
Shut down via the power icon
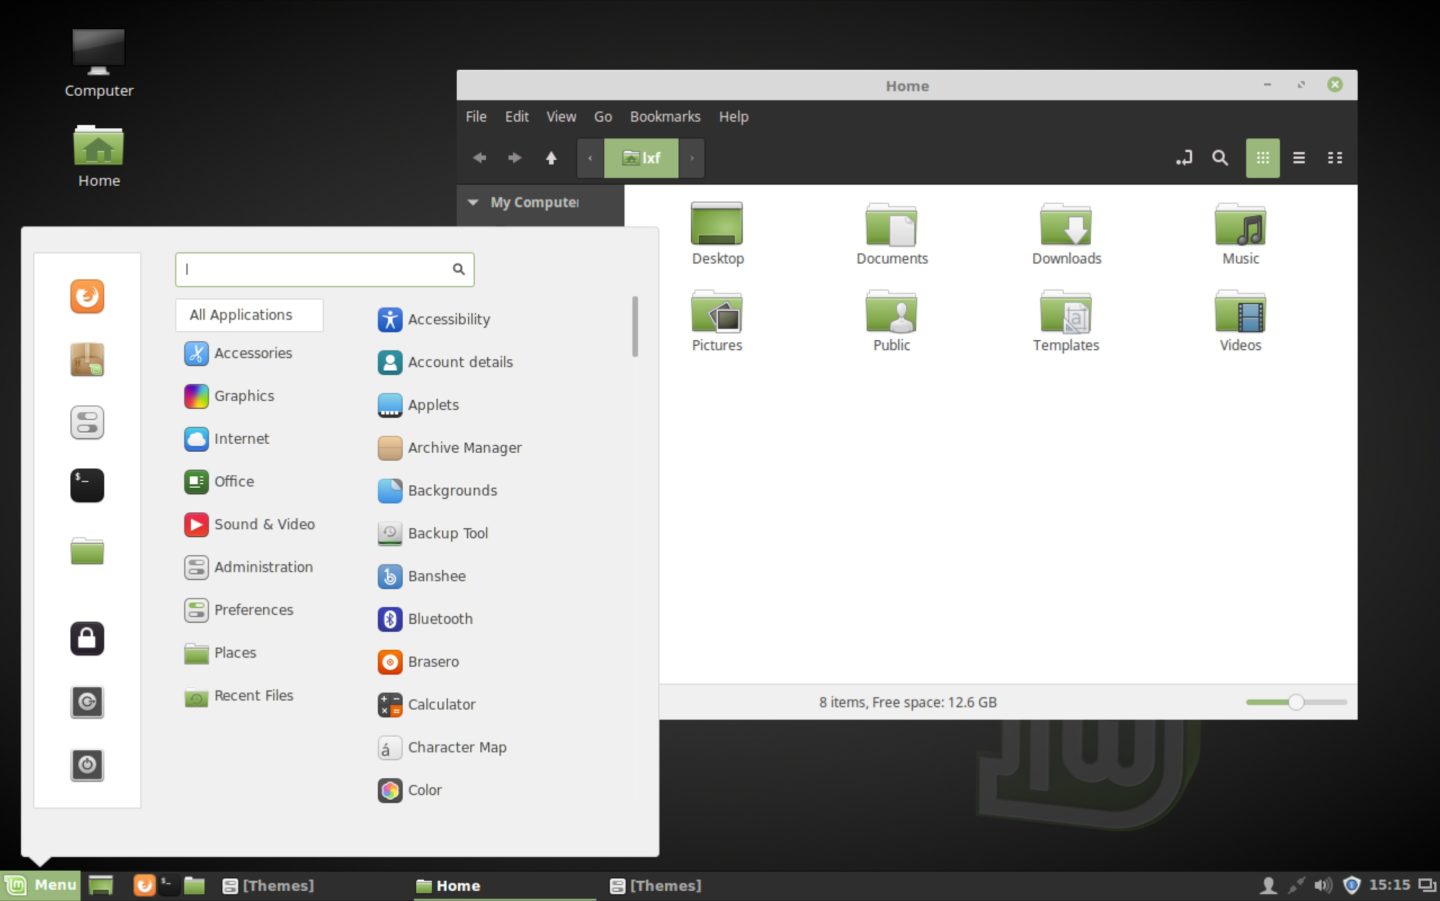87,765
